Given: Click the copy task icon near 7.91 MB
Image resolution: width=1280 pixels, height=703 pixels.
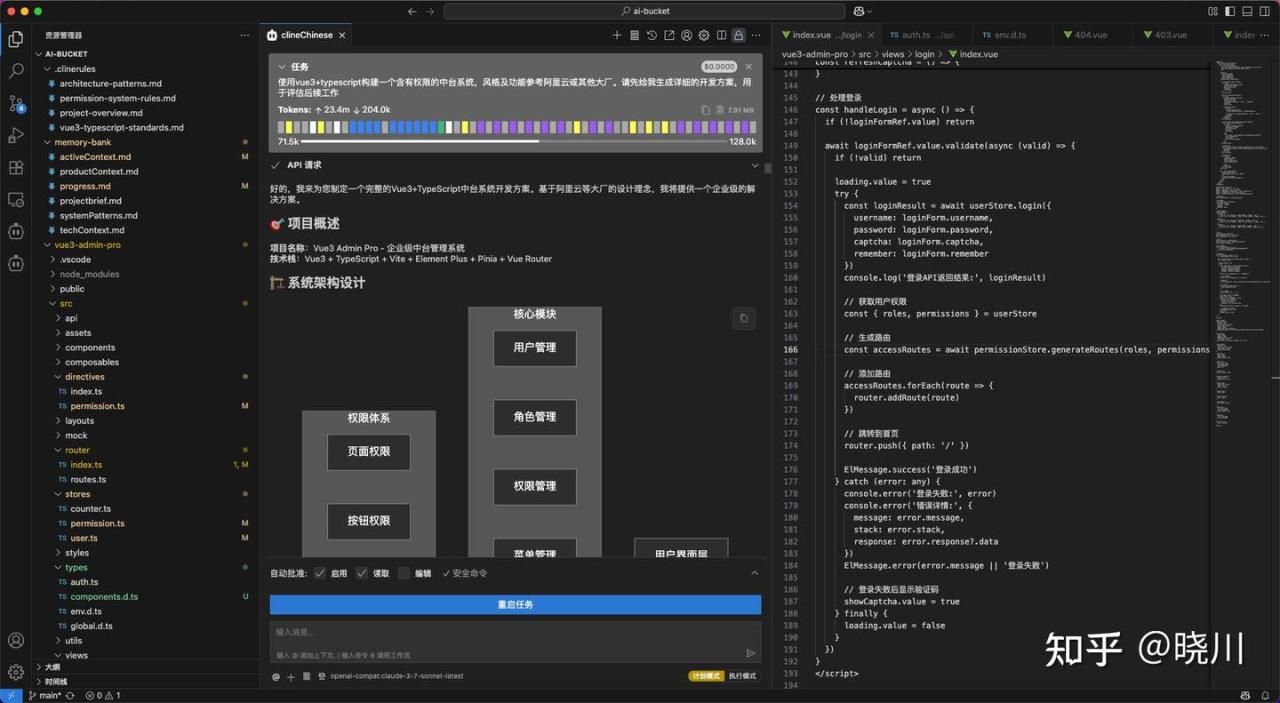Looking at the screenshot, I should 706,110.
